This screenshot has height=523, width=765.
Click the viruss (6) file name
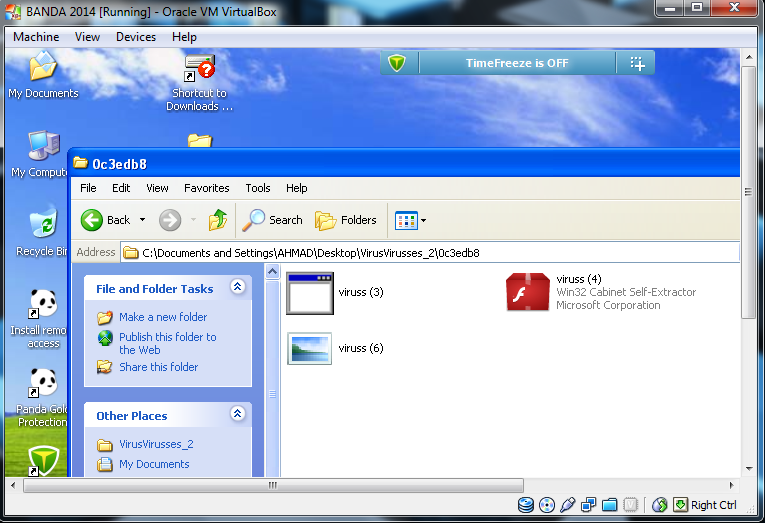(361, 348)
